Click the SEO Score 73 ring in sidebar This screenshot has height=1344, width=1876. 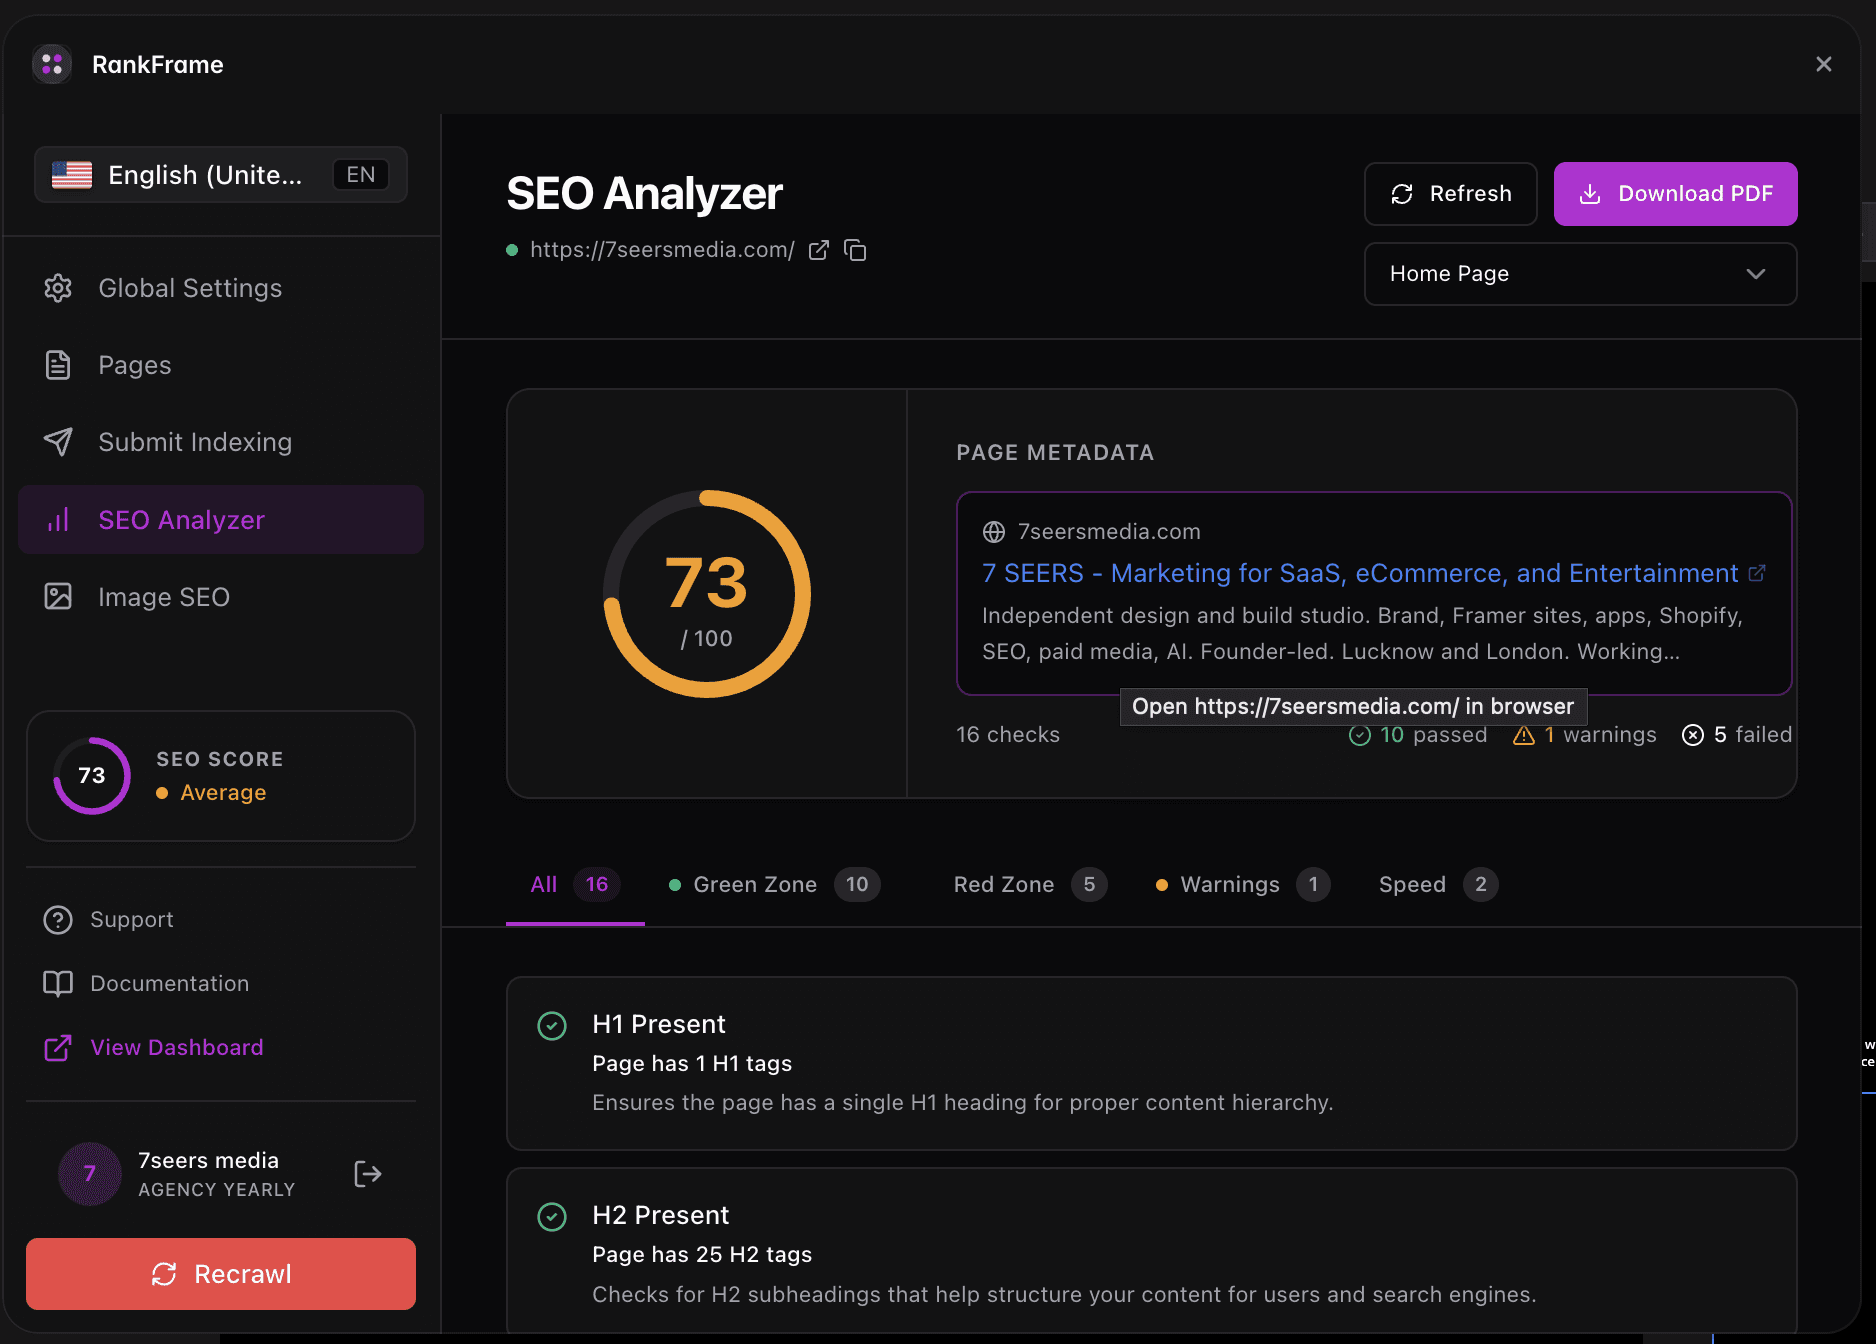pos(92,776)
